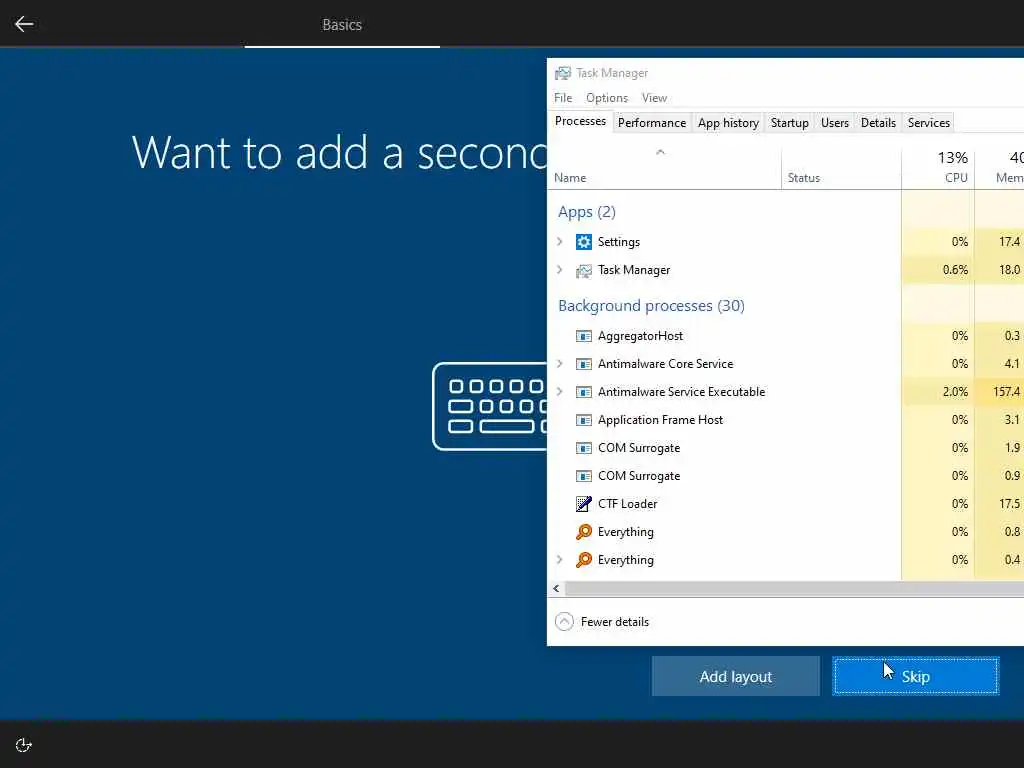Switch to the Performance tab
The height and width of the screenshot is (768, 1024).
pos(652,123)
